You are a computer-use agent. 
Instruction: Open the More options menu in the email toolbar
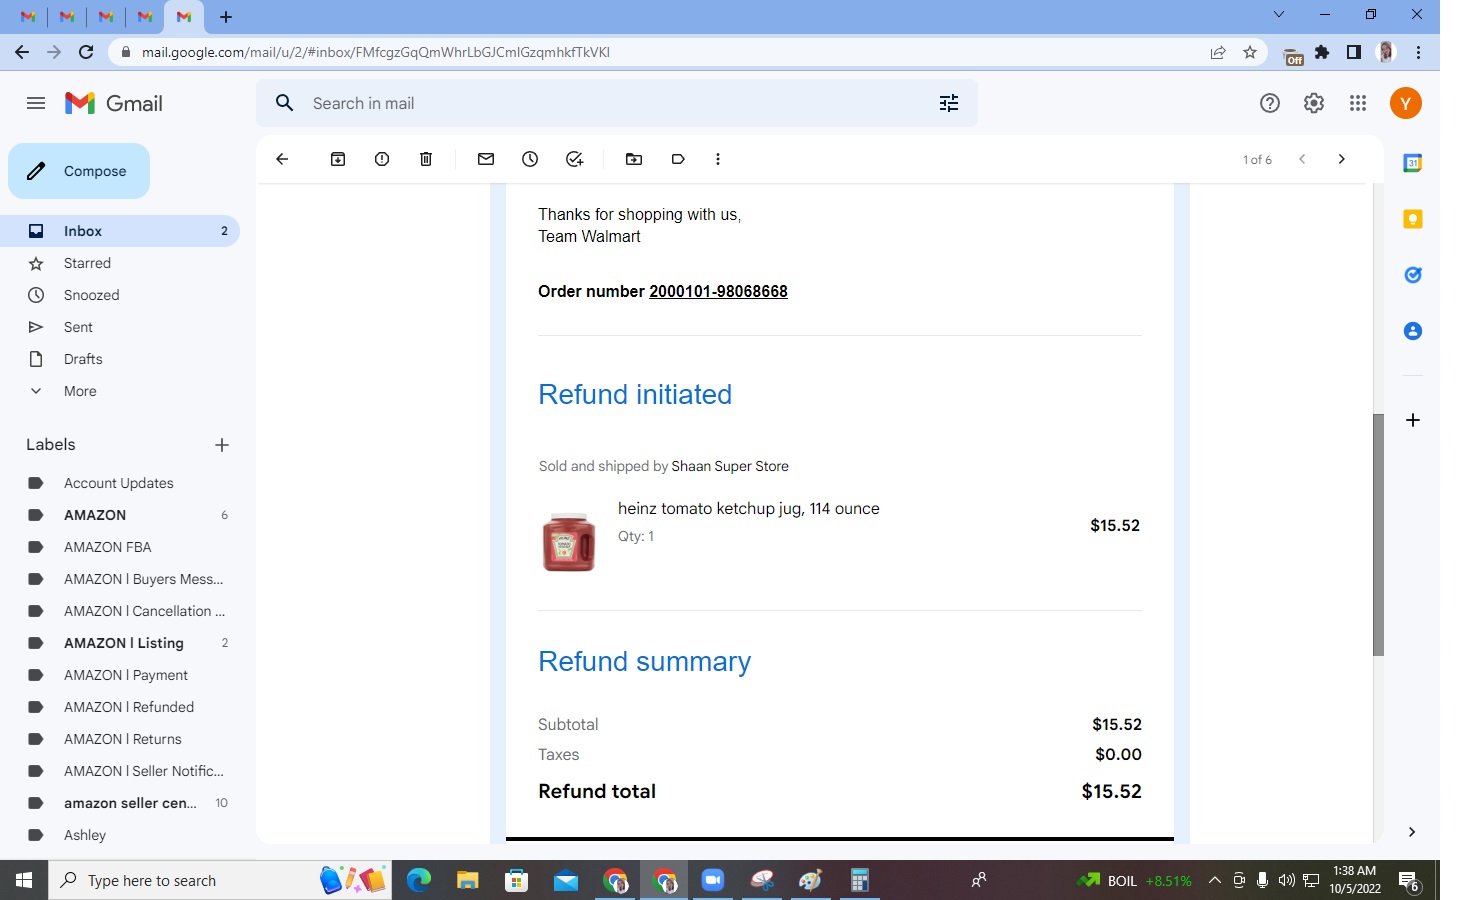click(x=718, y=159)
